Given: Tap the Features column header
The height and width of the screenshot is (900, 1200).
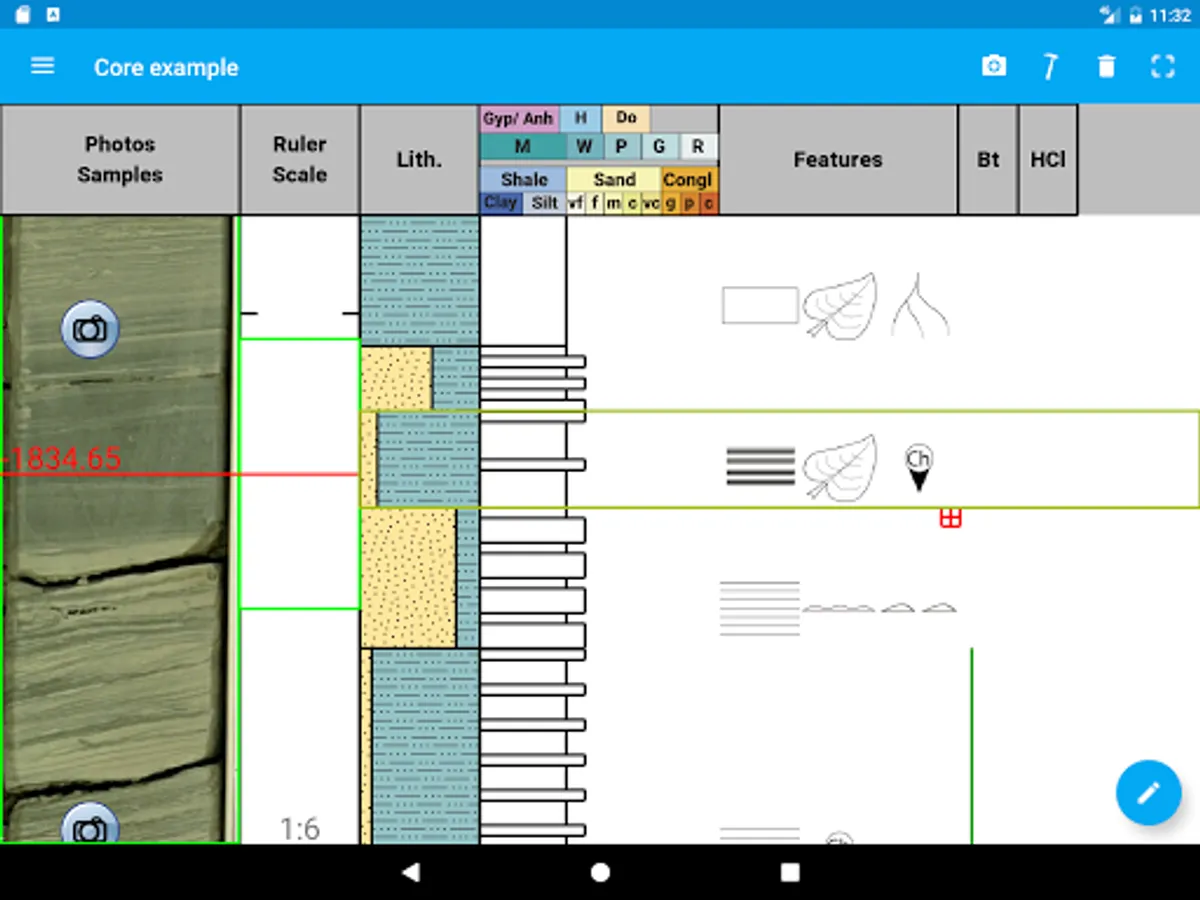Looking at the screenshot, I should pos(838,159).
